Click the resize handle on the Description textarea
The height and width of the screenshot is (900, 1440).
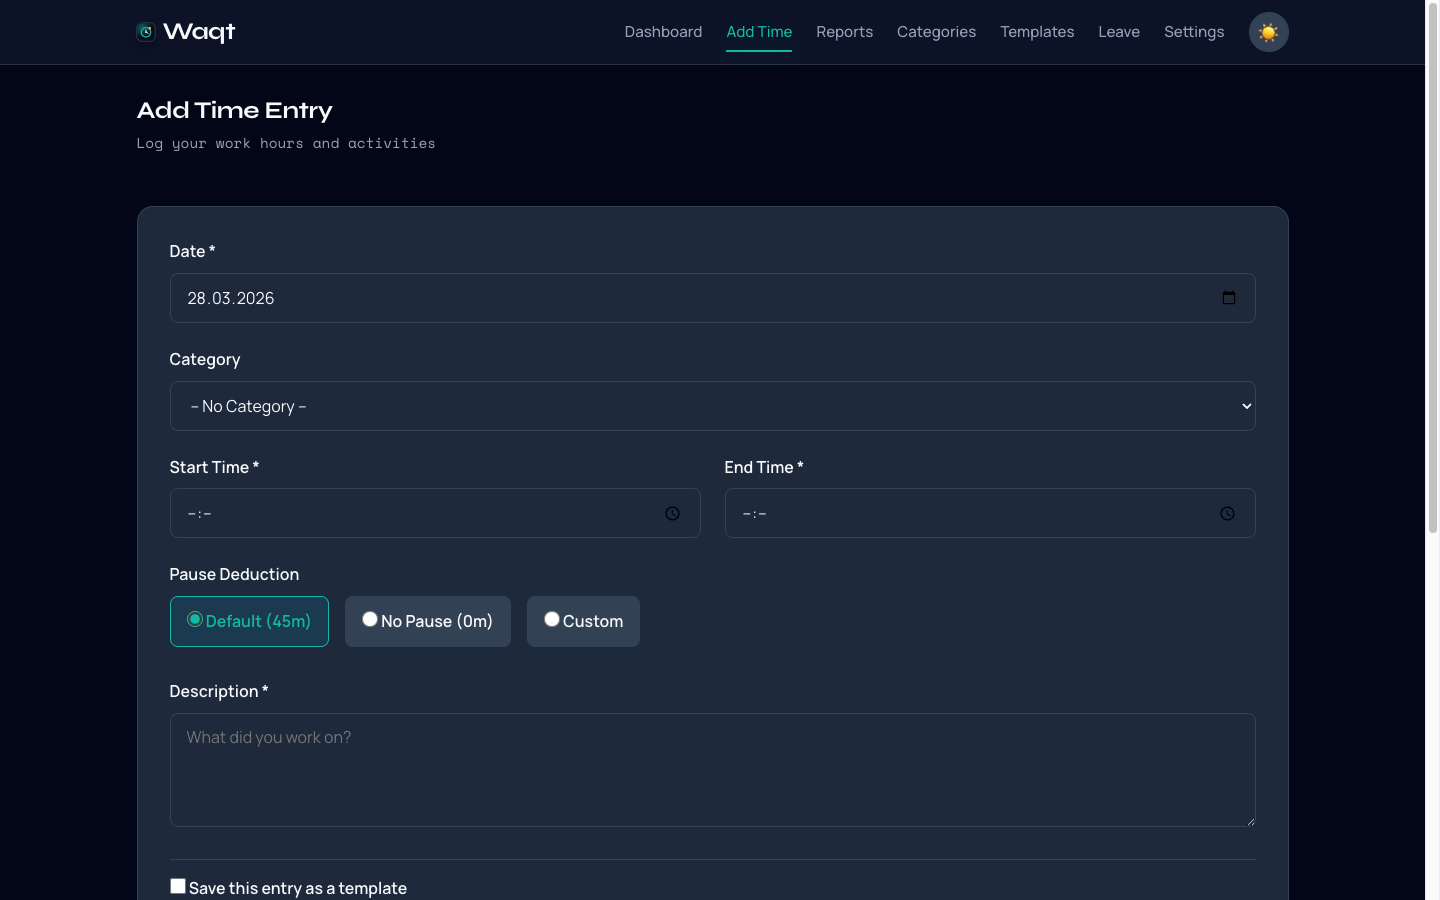click(1250, 820)
